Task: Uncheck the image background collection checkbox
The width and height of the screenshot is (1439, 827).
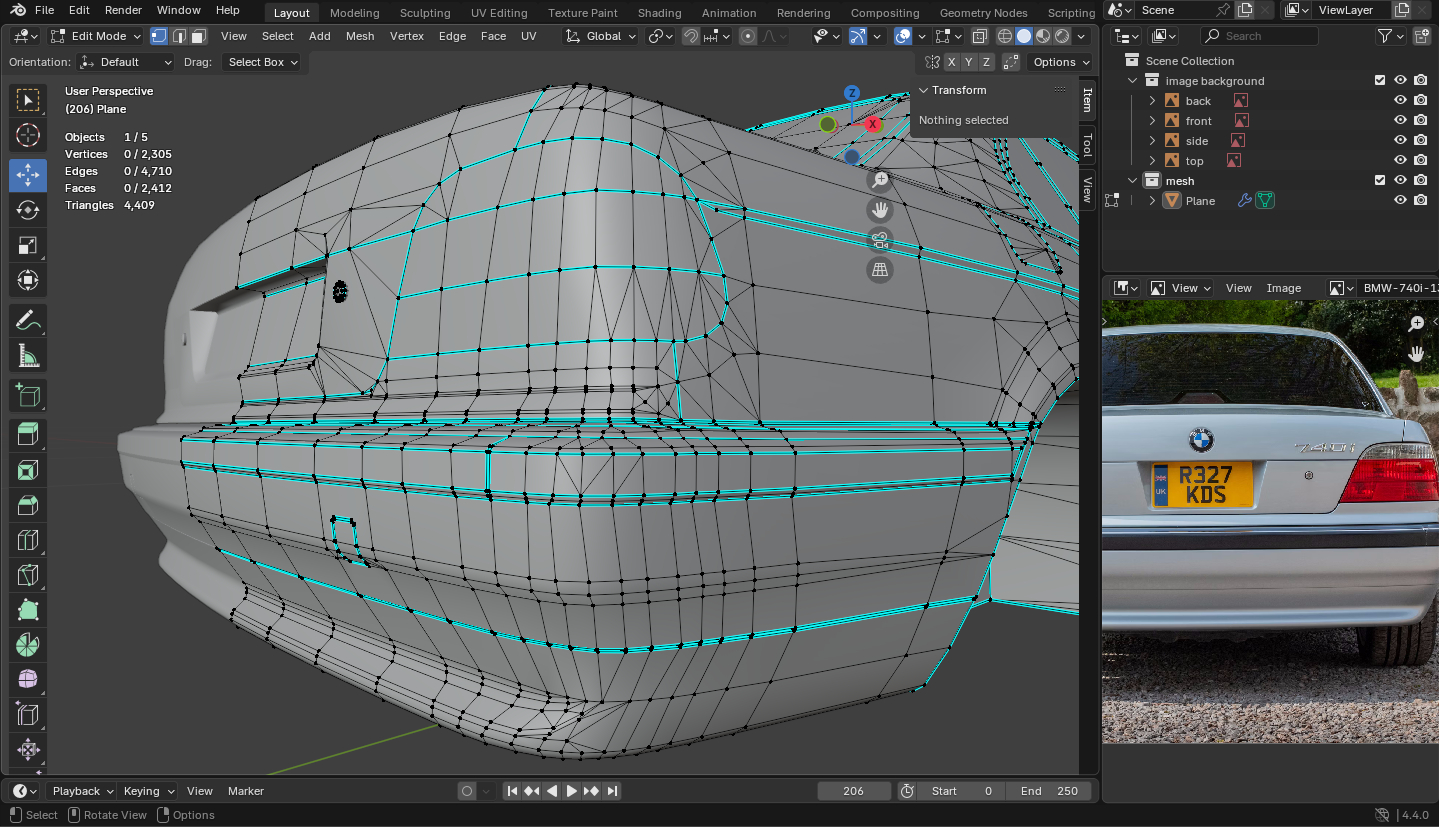Action: click(1380, 80)
